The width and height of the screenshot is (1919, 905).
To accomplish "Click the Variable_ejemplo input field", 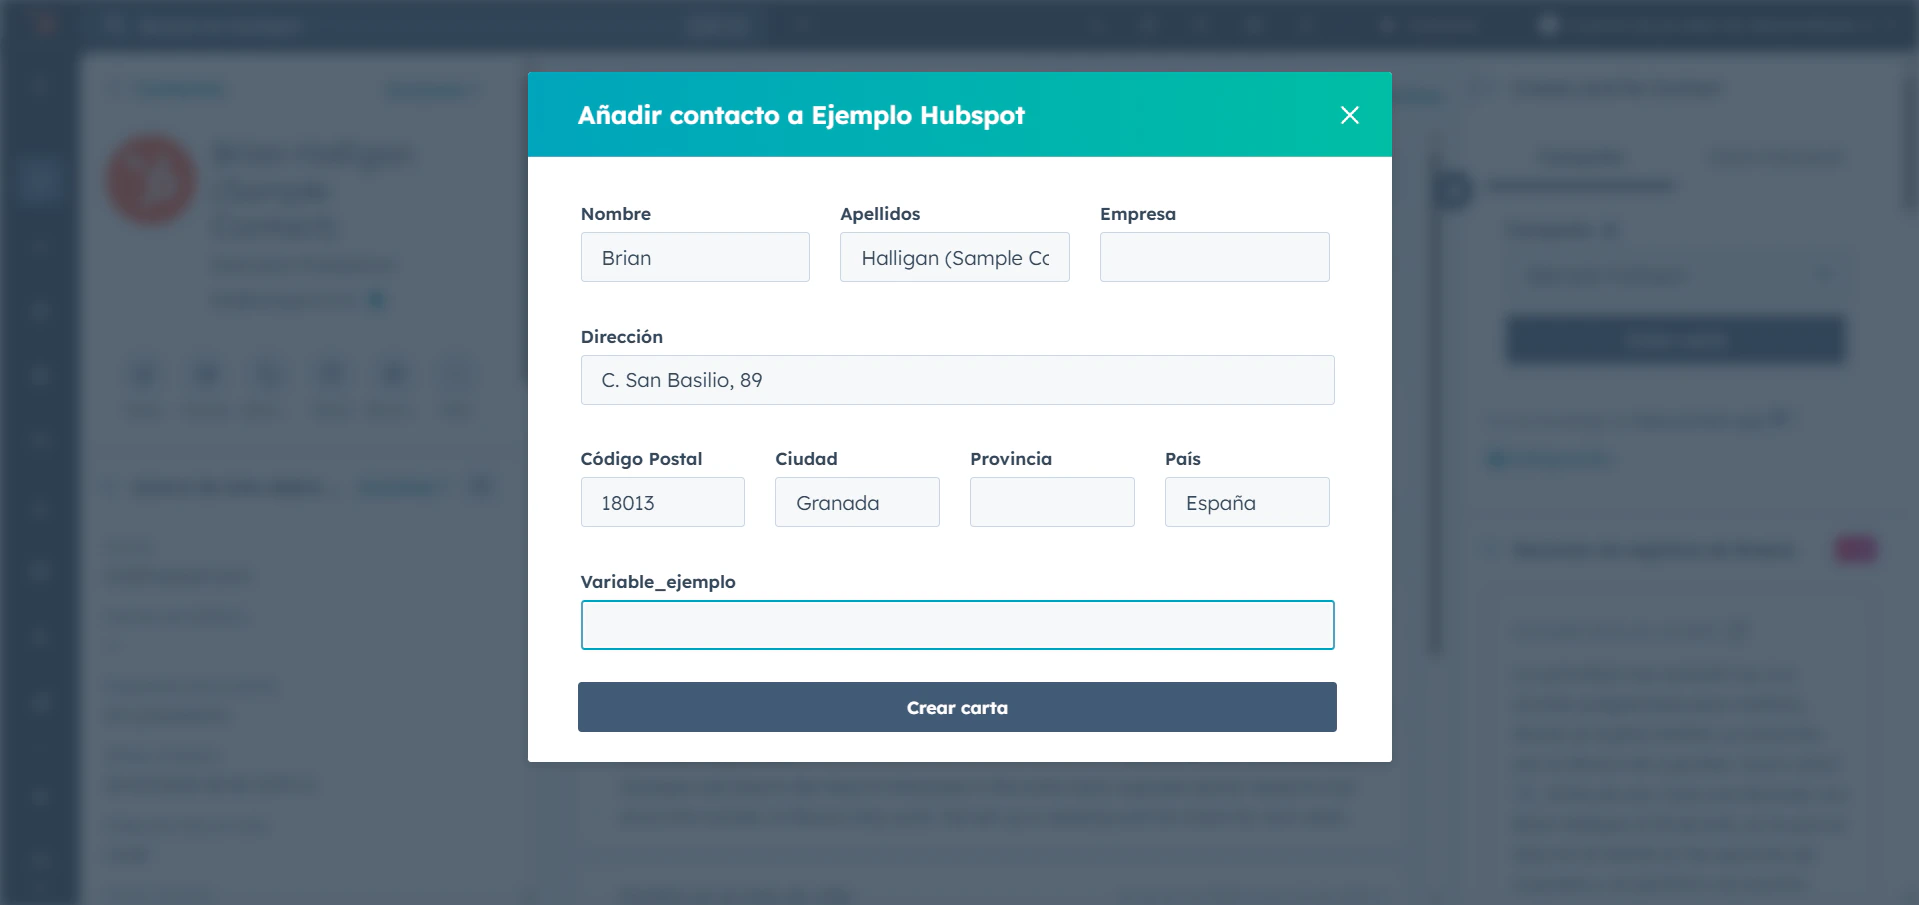I will 957,625.
